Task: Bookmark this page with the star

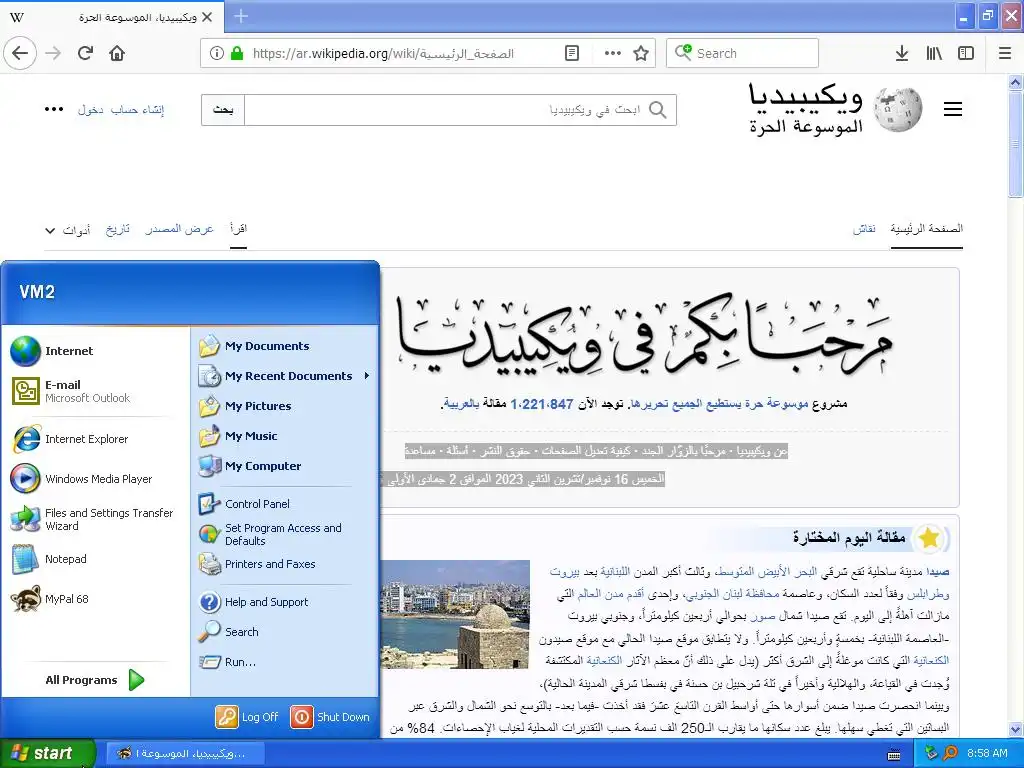Action: pos(641,54)
